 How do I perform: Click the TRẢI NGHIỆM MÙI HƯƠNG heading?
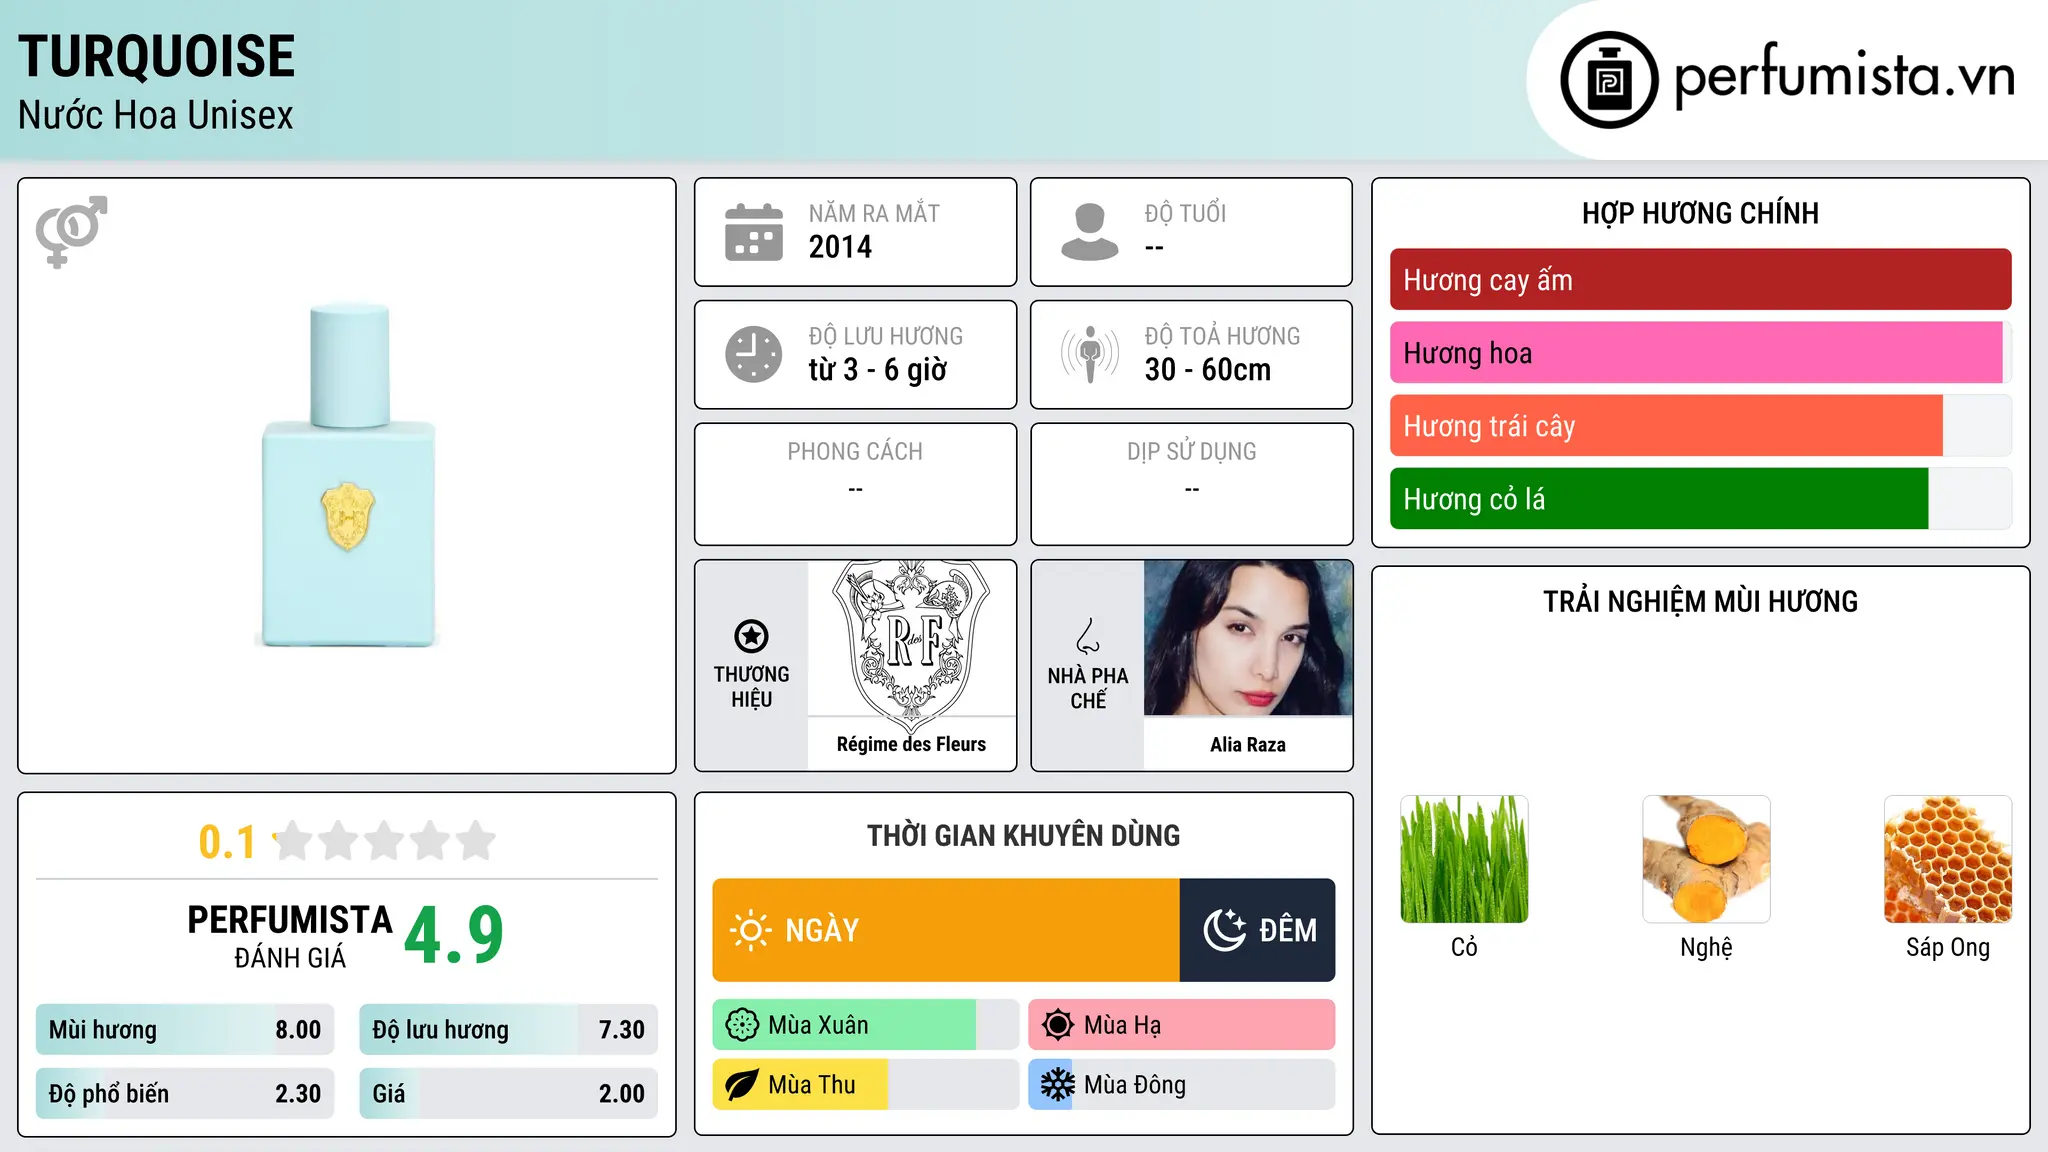point(1700,601)
